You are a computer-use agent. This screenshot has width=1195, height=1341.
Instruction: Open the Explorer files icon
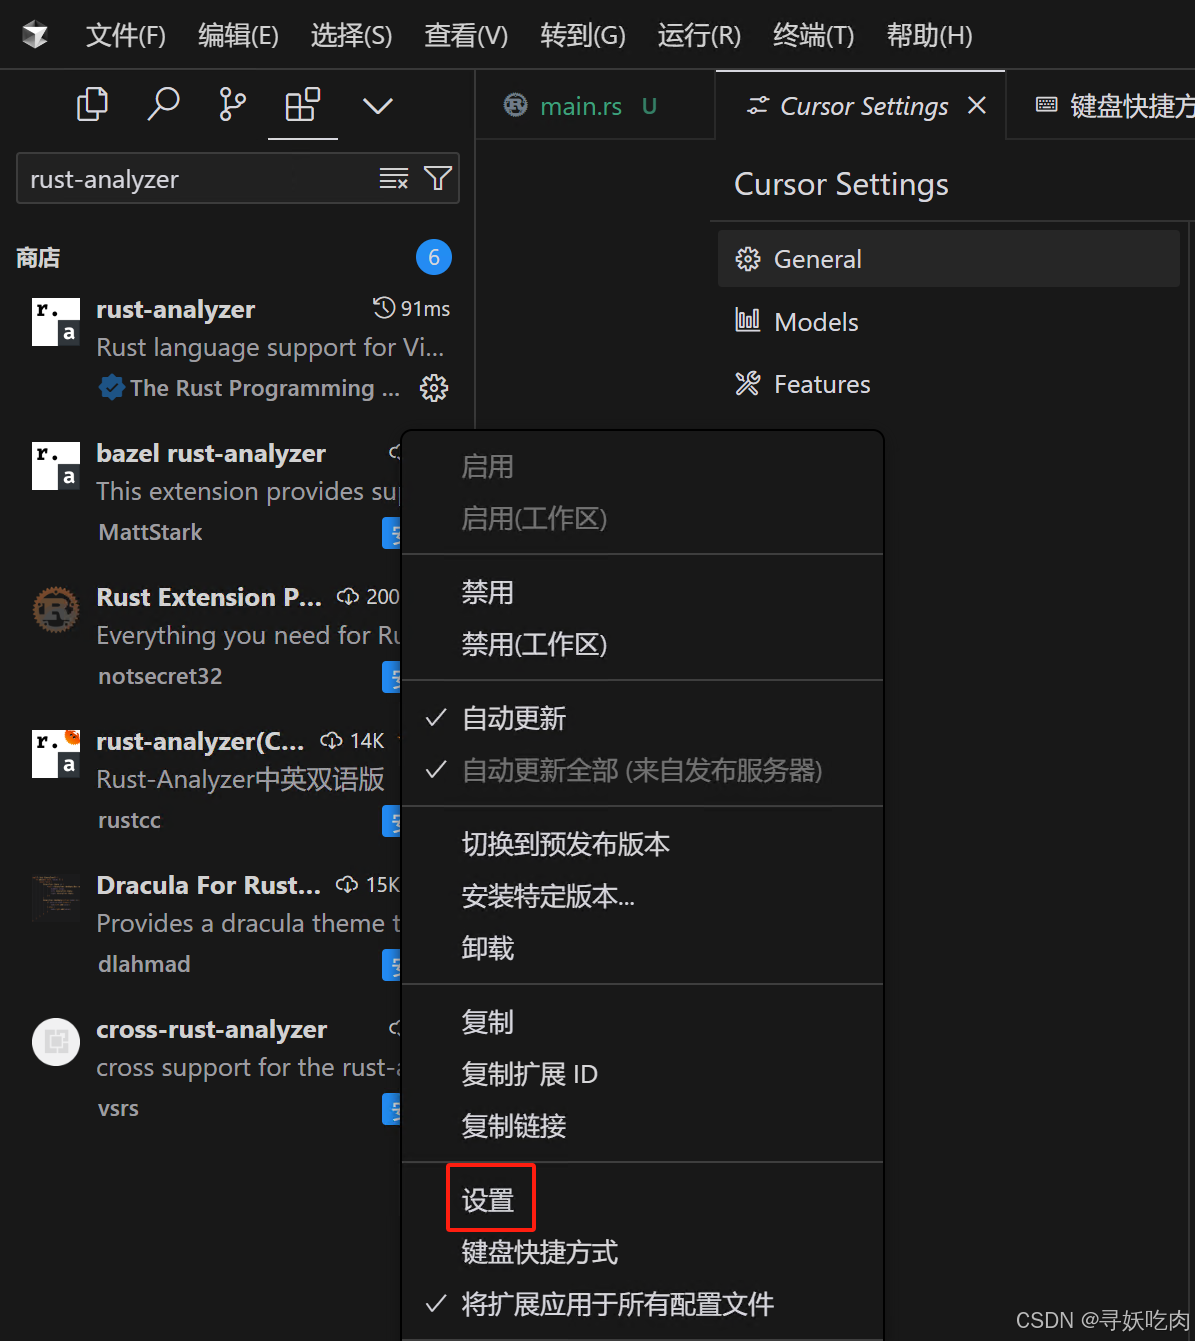point(92,104)
